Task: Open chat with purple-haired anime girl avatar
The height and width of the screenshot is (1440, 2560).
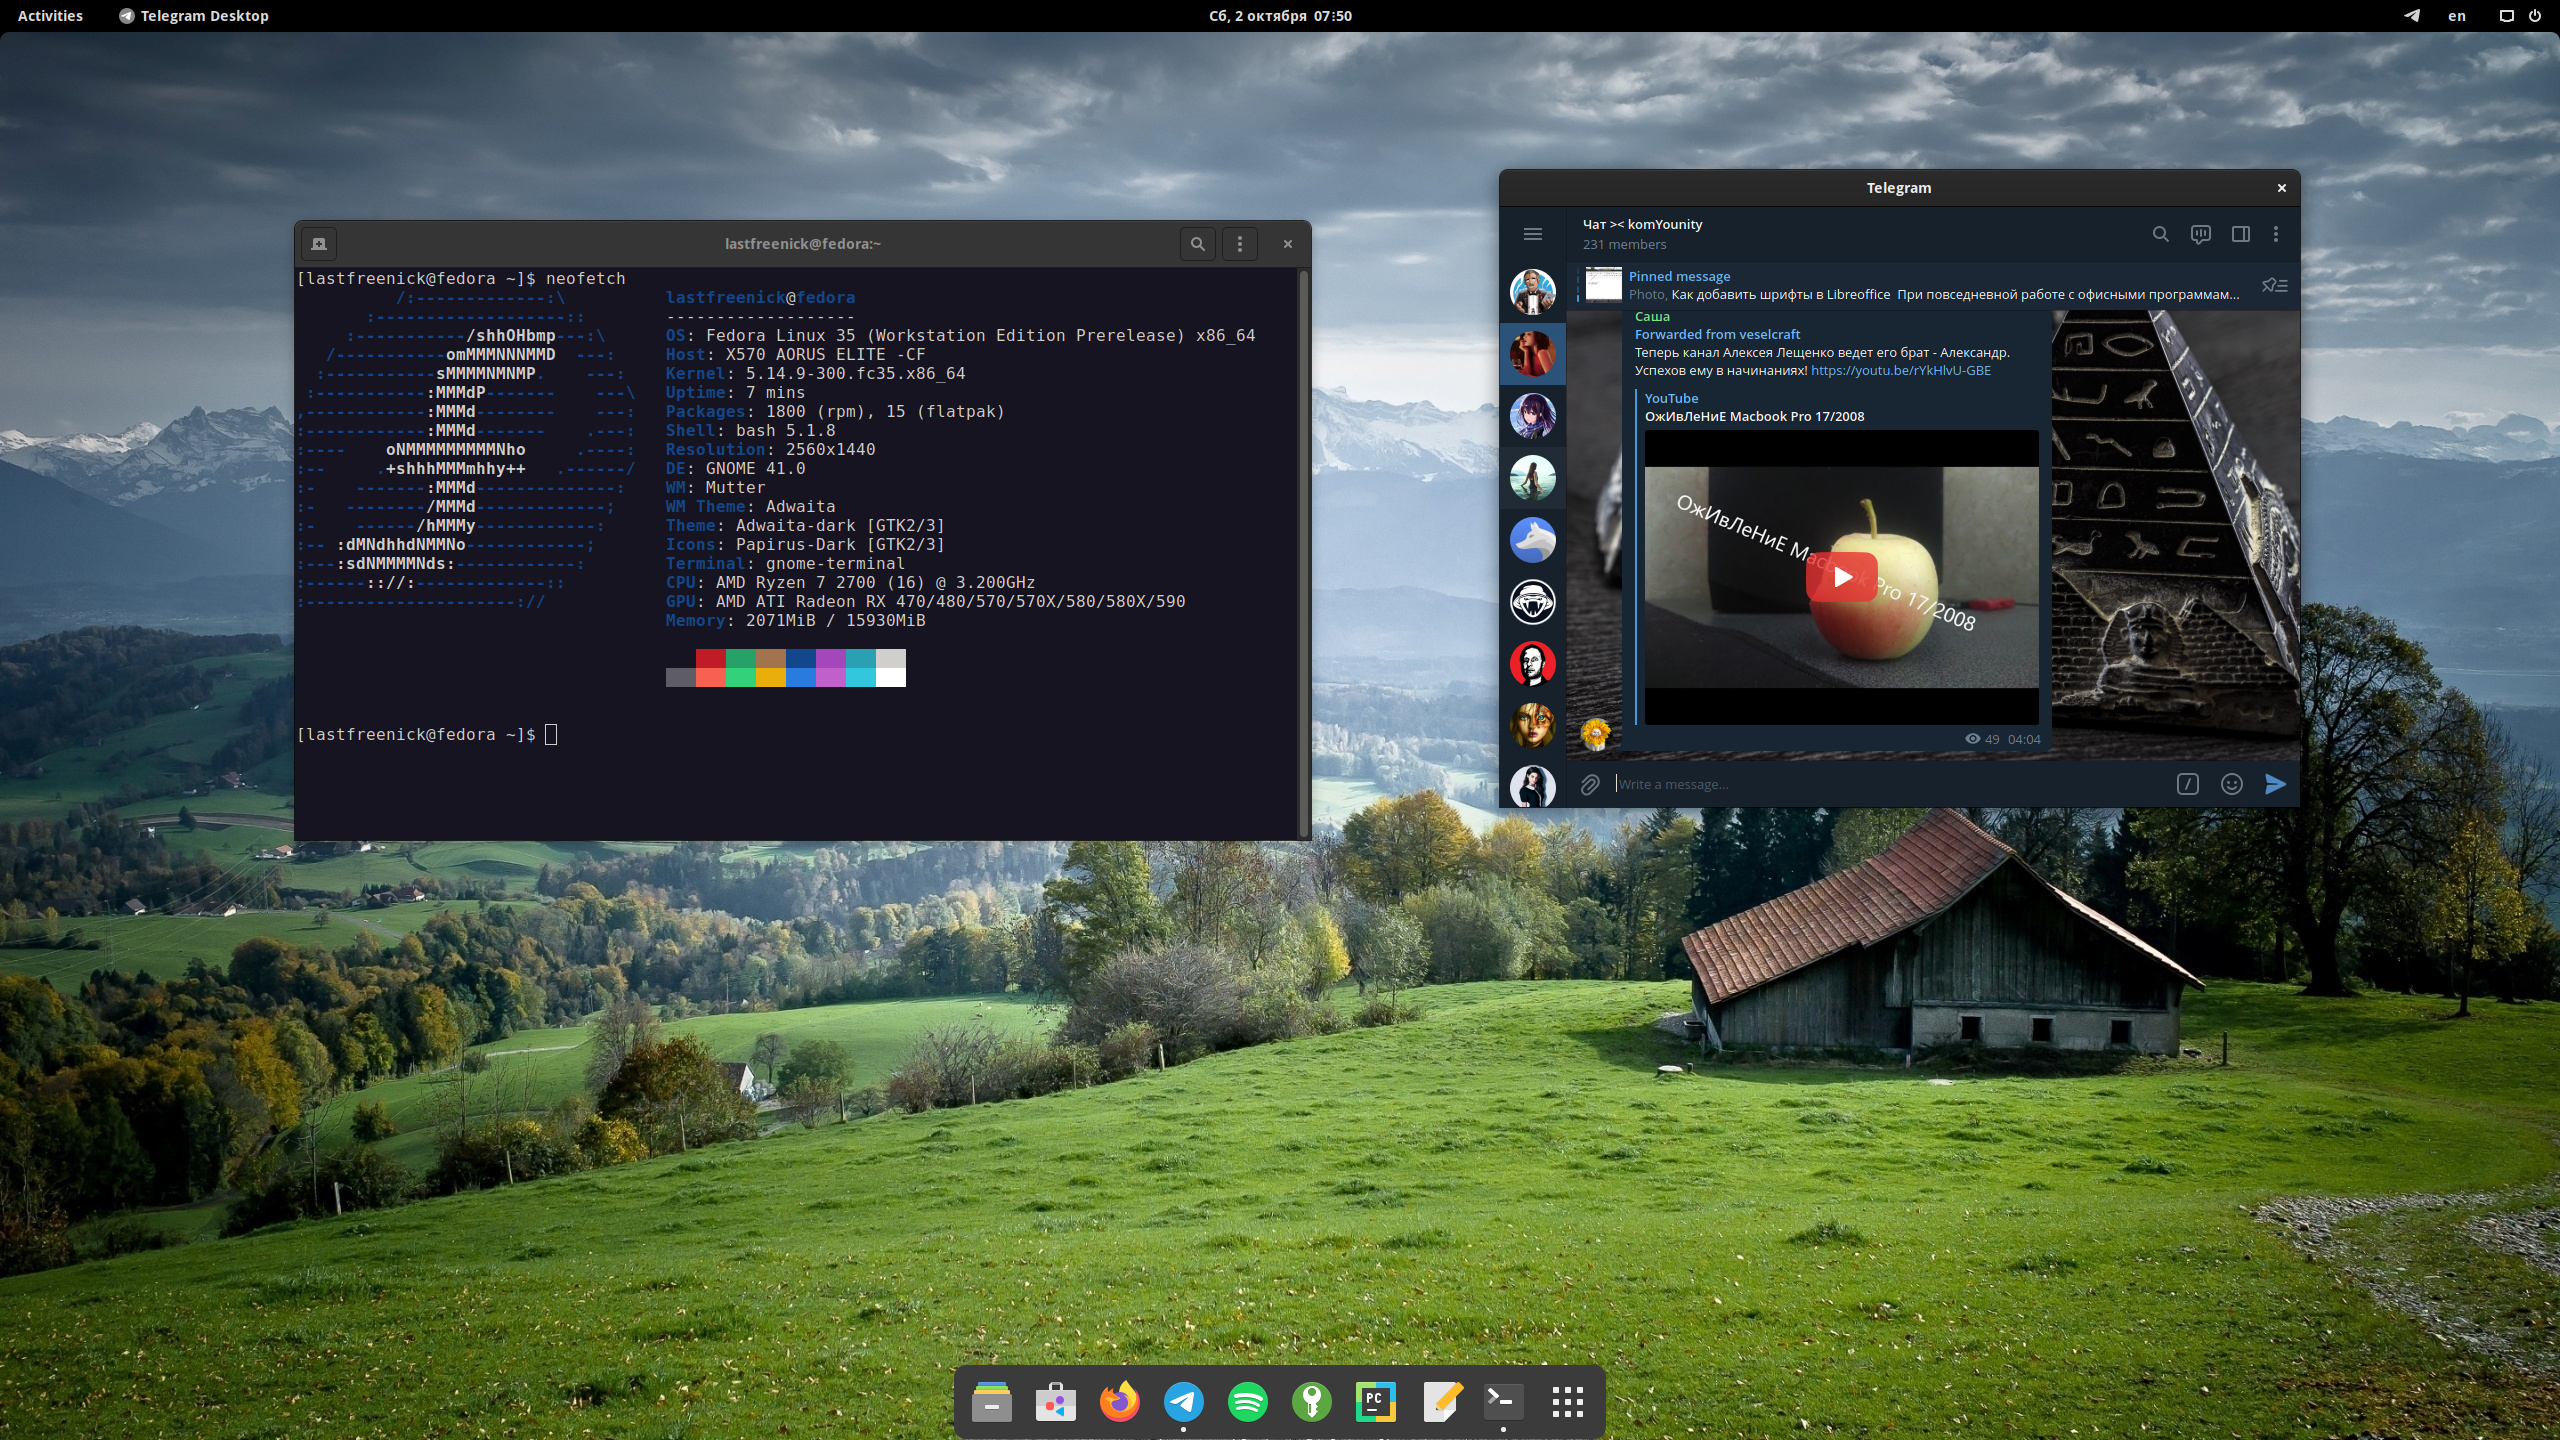Action: 1532,416
